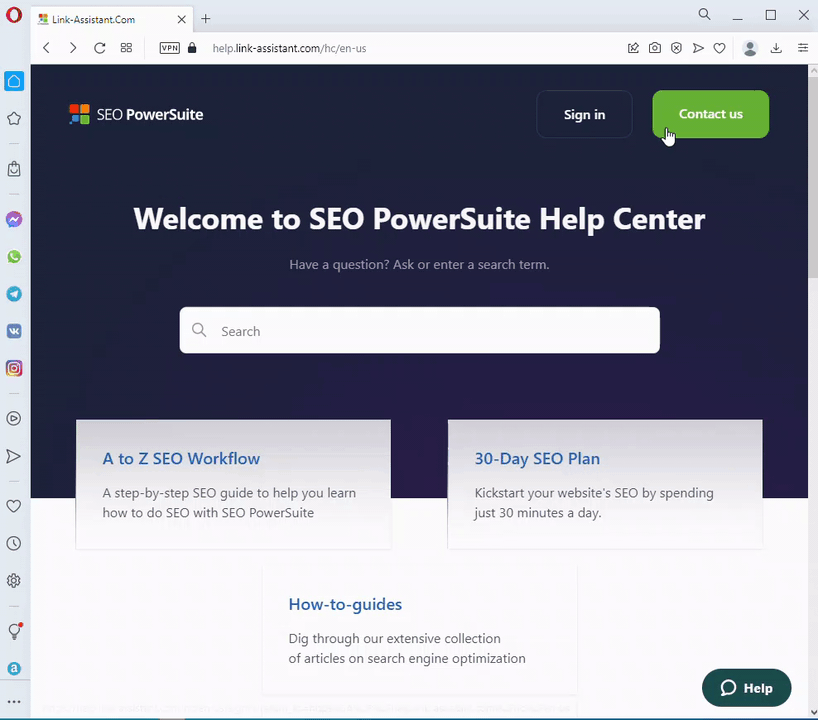The image size is (818, 720).
Task: Go forward with the forward arrow
Action: click(73, 48)
